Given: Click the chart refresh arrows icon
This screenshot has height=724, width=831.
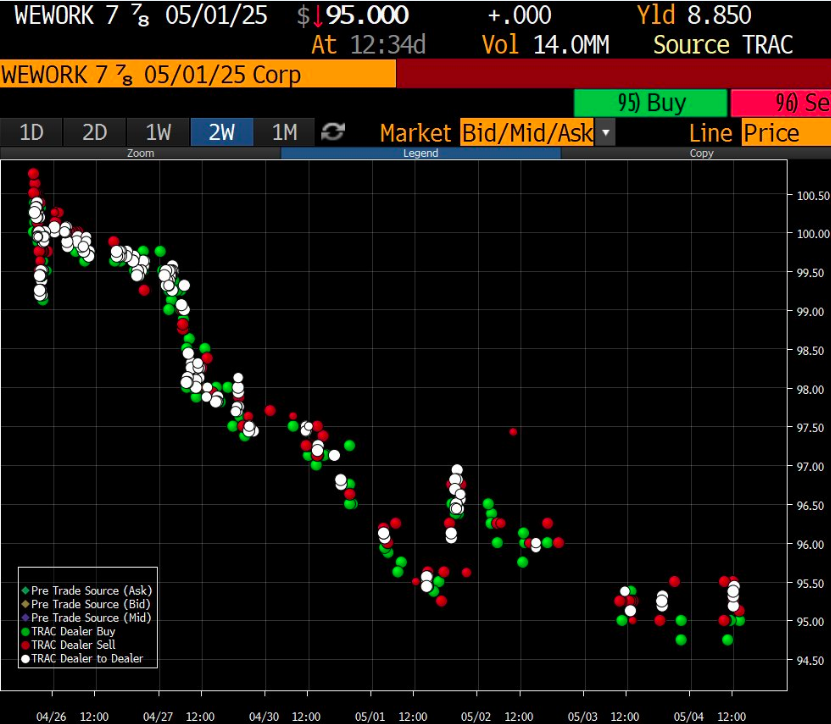Looking at the screenshot, I should pyautogui.click(x=333, y=131).
